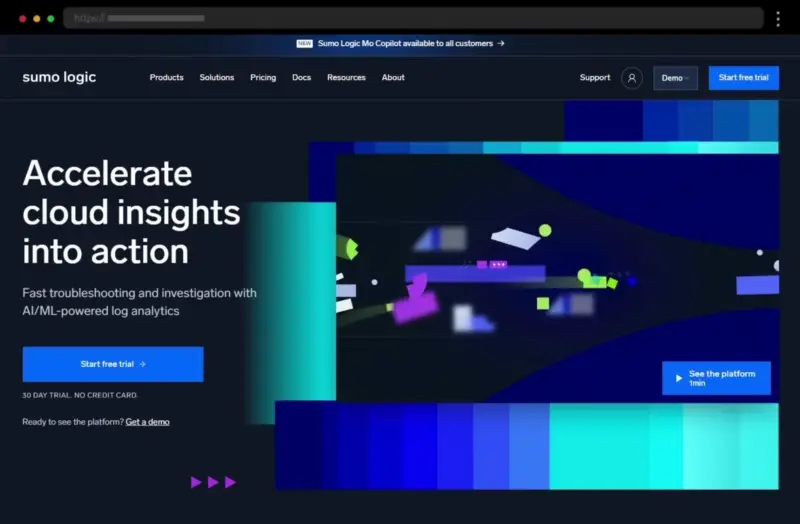800x524 pixels.
Task: Open the Resources menu
Action: pos(346,78)
